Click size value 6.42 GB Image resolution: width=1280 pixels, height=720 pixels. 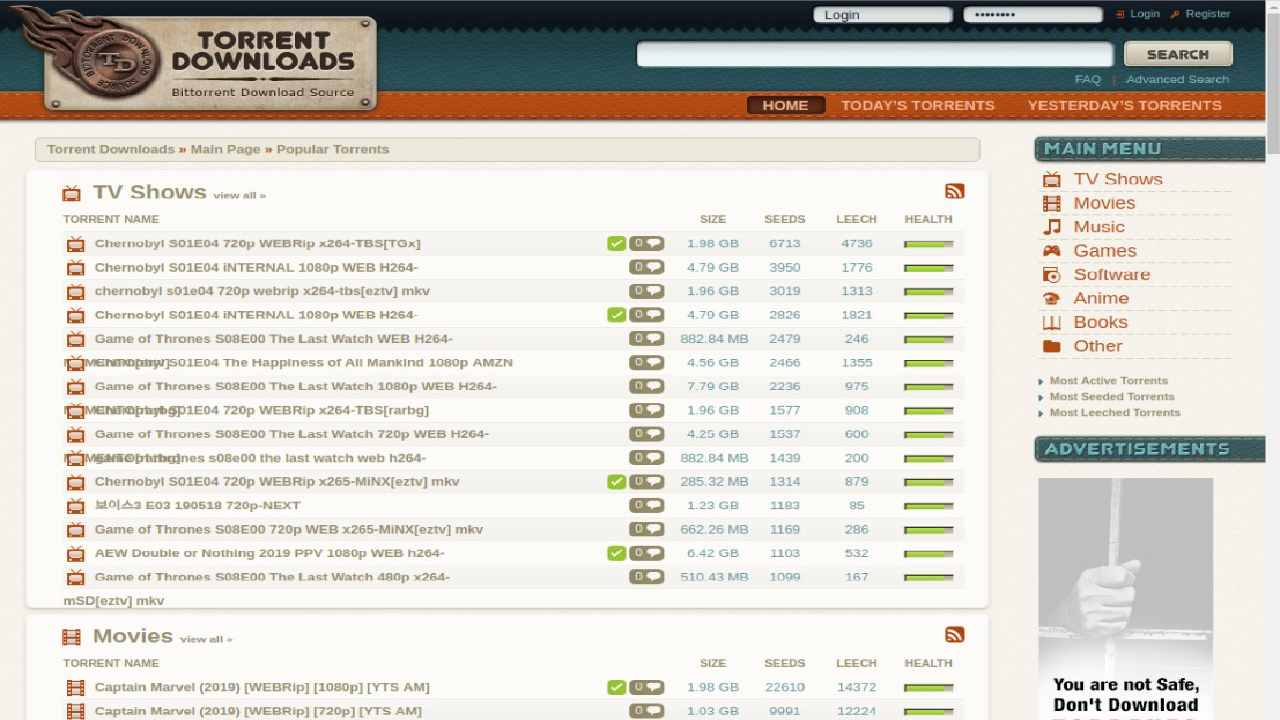click(713, 553)
